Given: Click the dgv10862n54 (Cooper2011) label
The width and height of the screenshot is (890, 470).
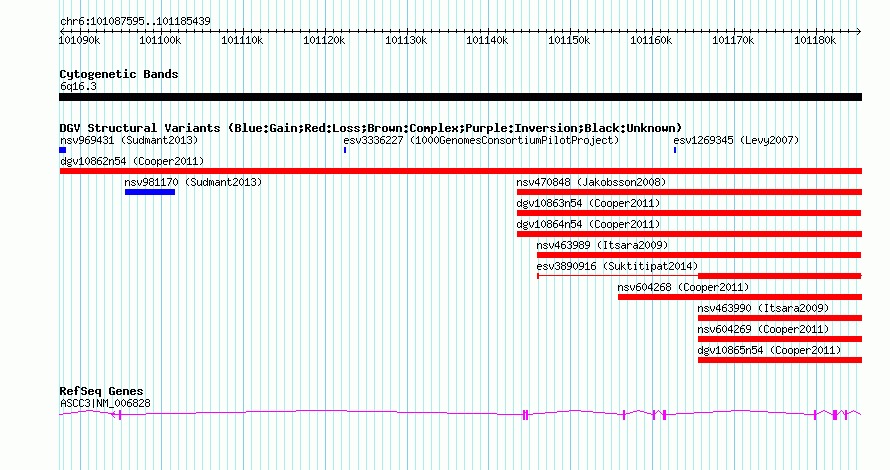Looking at the screenshot, I should click(x=132, y=161).
